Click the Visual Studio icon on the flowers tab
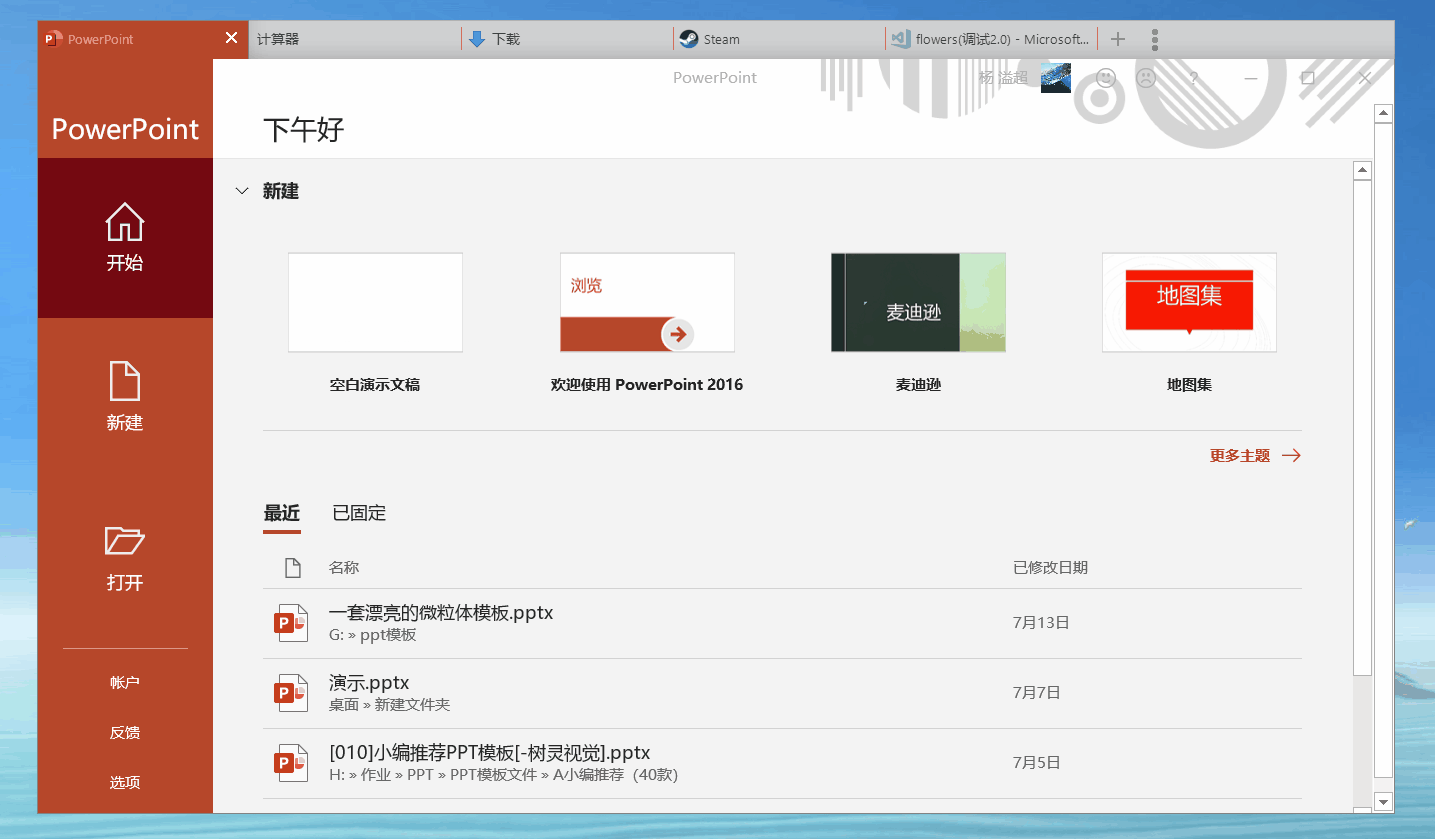 pos(899,38)
